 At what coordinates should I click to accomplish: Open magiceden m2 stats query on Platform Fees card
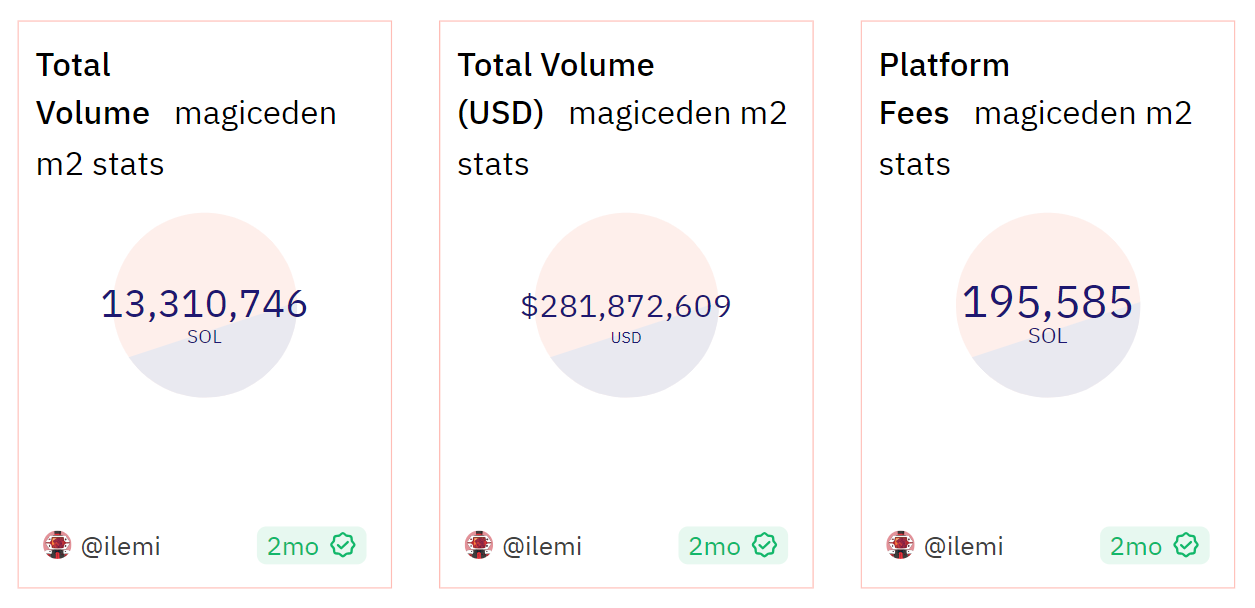click(x=1036, y=138)
